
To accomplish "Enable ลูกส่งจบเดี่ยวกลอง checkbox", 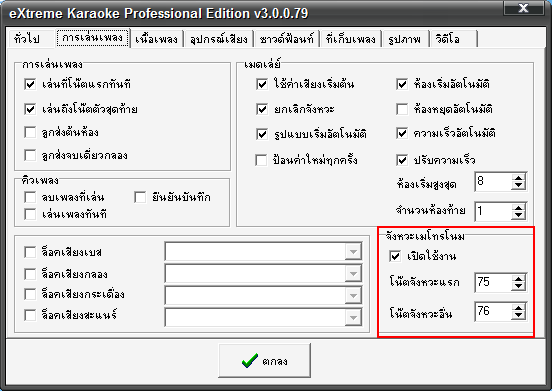I will pyautogui.click(x=30, y=155).
